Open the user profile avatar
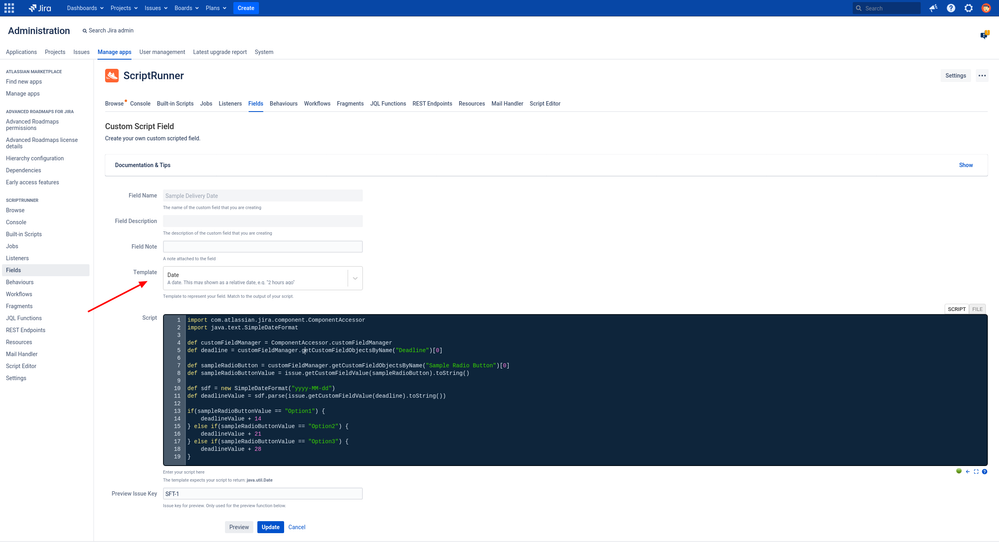The image size is (999, 542). [x=986, y=8]
